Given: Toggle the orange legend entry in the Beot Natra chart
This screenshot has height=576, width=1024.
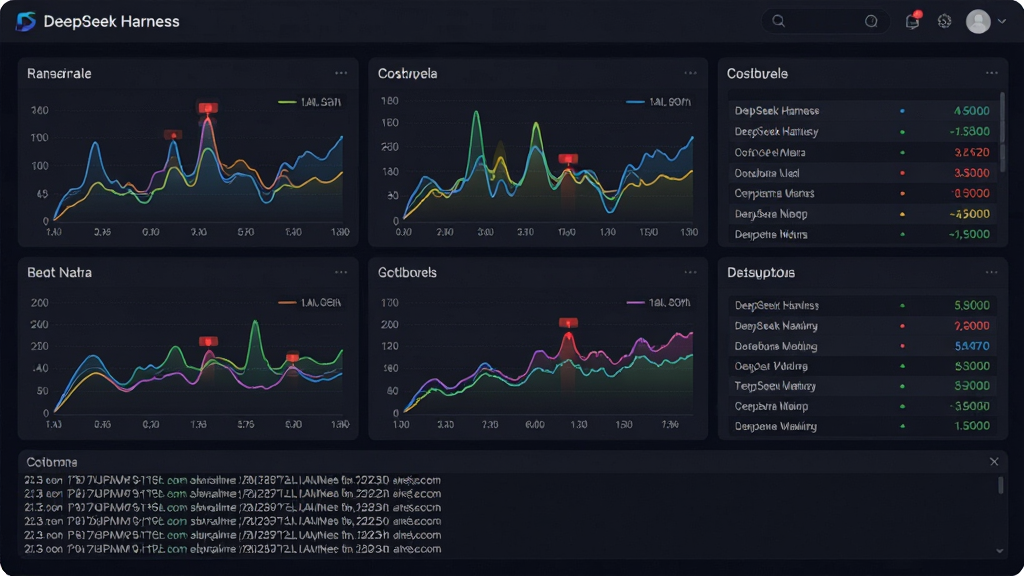Looking at the screenshot, I should [310, 302].
